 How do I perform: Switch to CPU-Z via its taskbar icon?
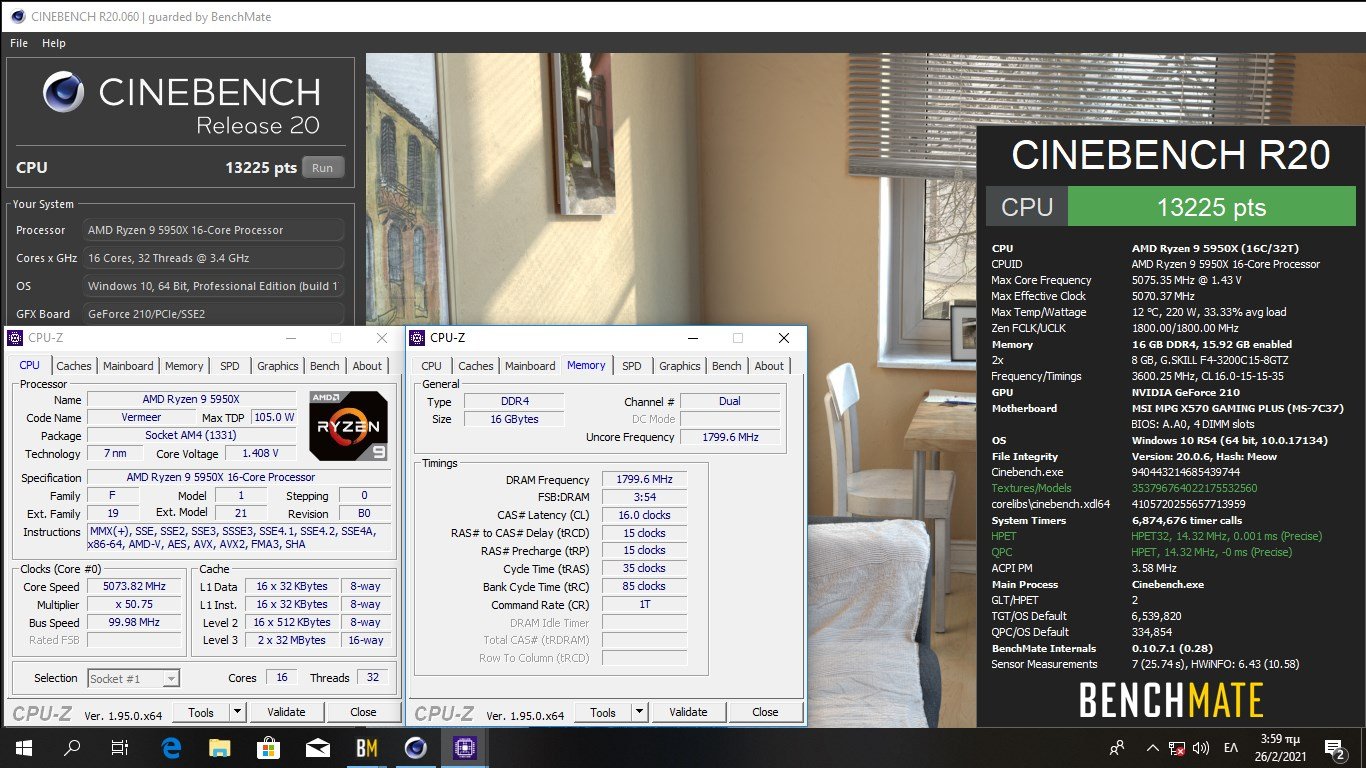pos(464,747)
